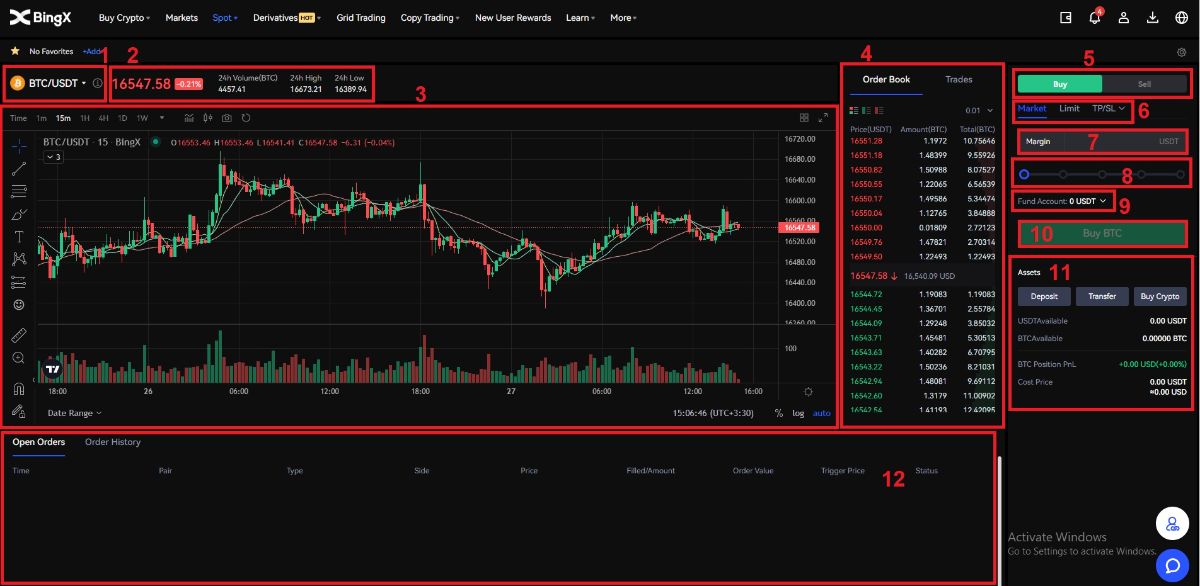Open the user account profile icon

click(x=1124, y=17)
